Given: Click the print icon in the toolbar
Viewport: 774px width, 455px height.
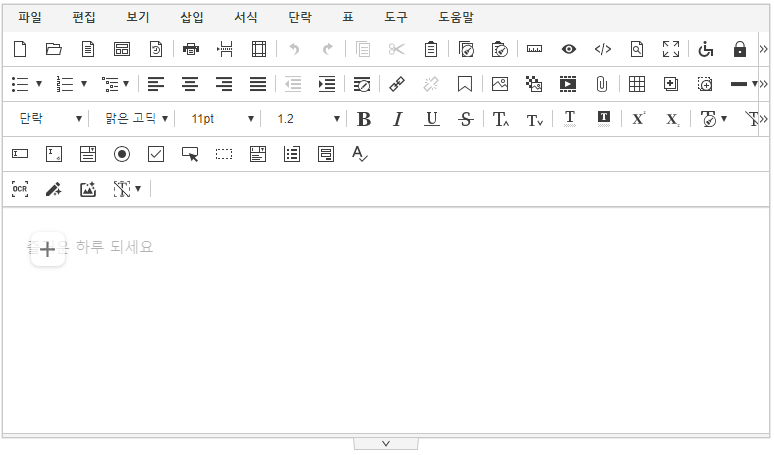Looking at the screenshot, I should click(x=191, y=49).
